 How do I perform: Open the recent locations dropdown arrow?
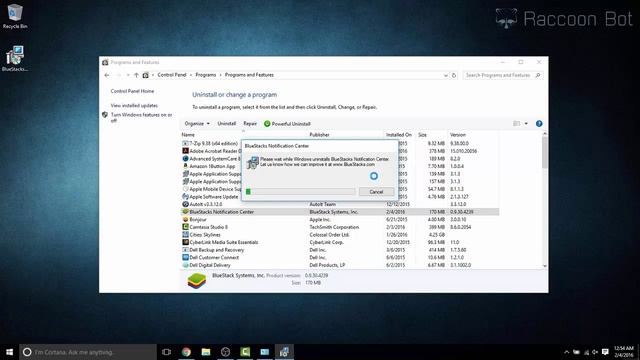point(128,75)
